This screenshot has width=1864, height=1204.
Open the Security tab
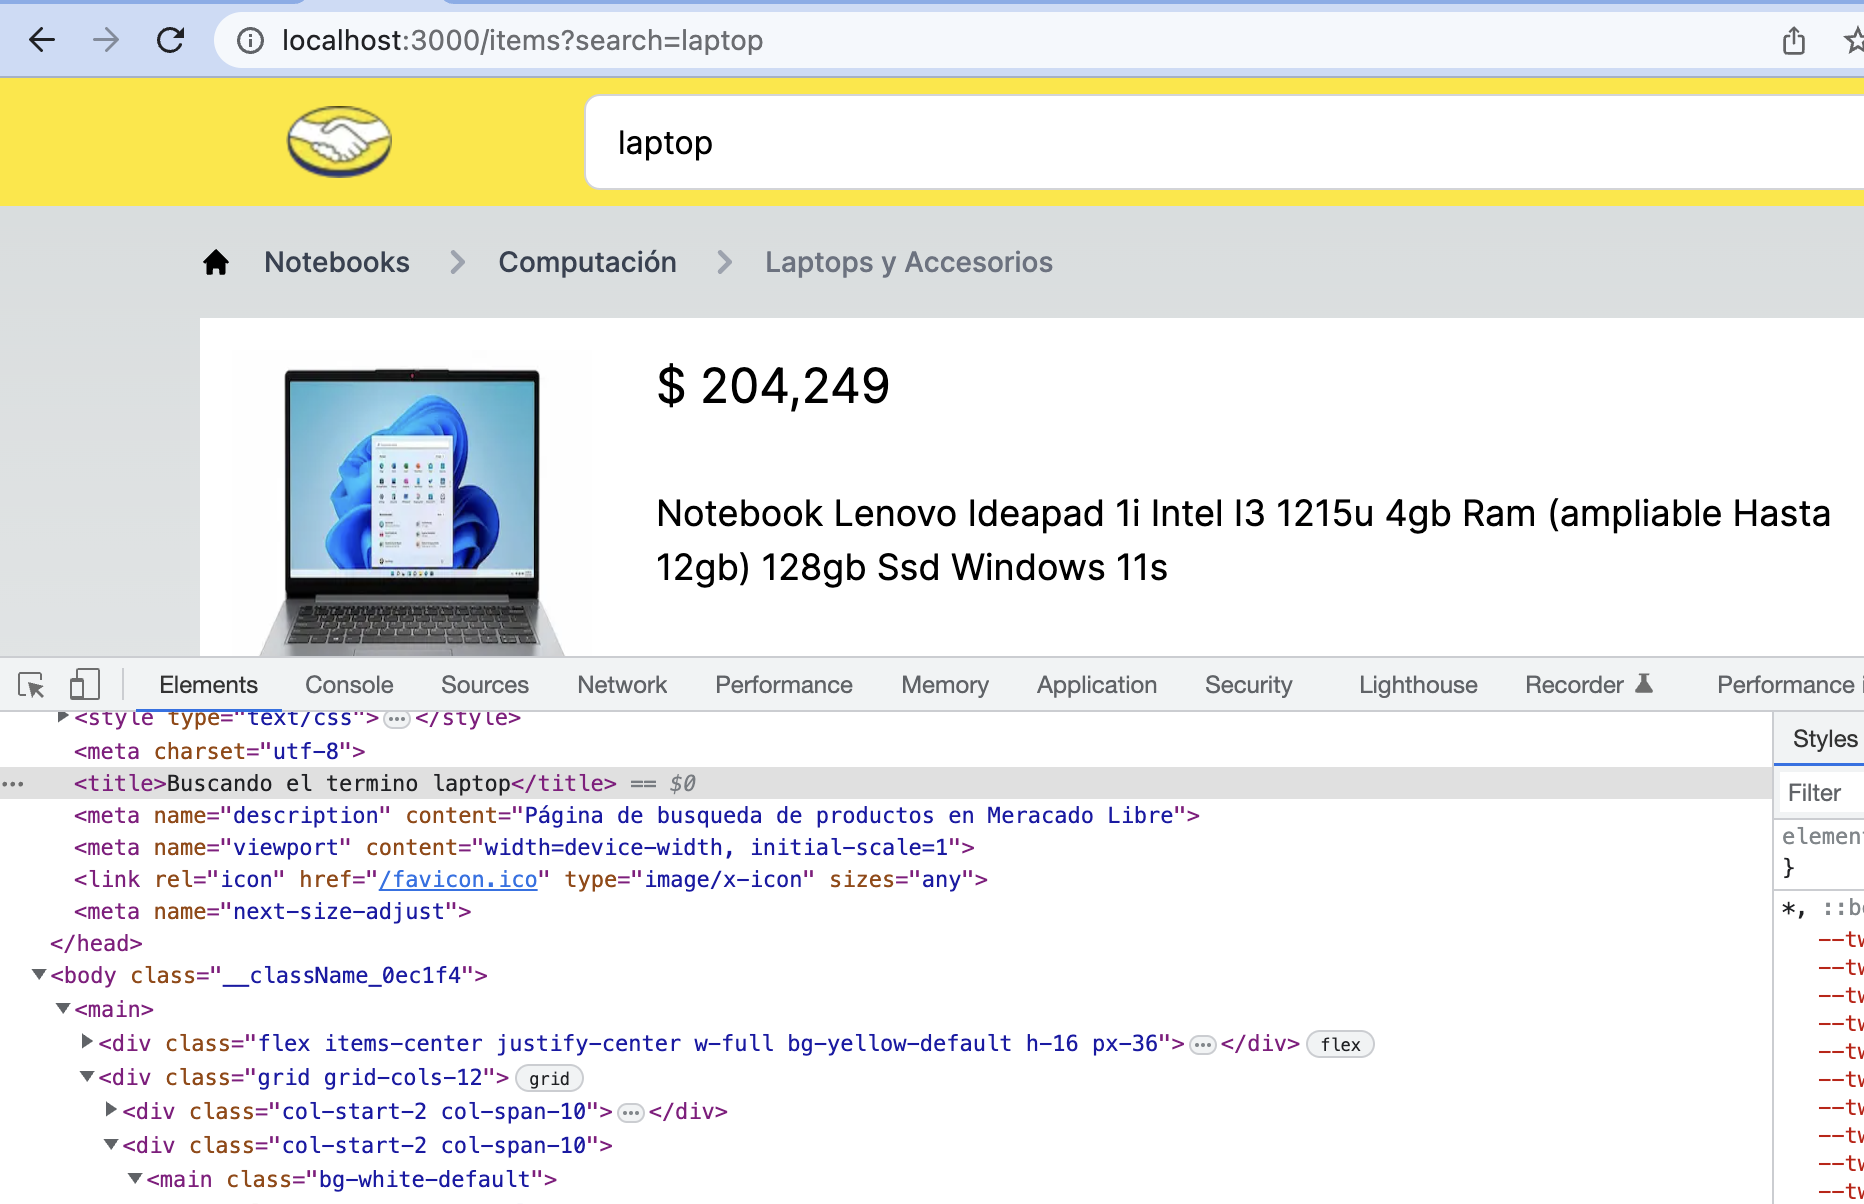pos(1249,685)
